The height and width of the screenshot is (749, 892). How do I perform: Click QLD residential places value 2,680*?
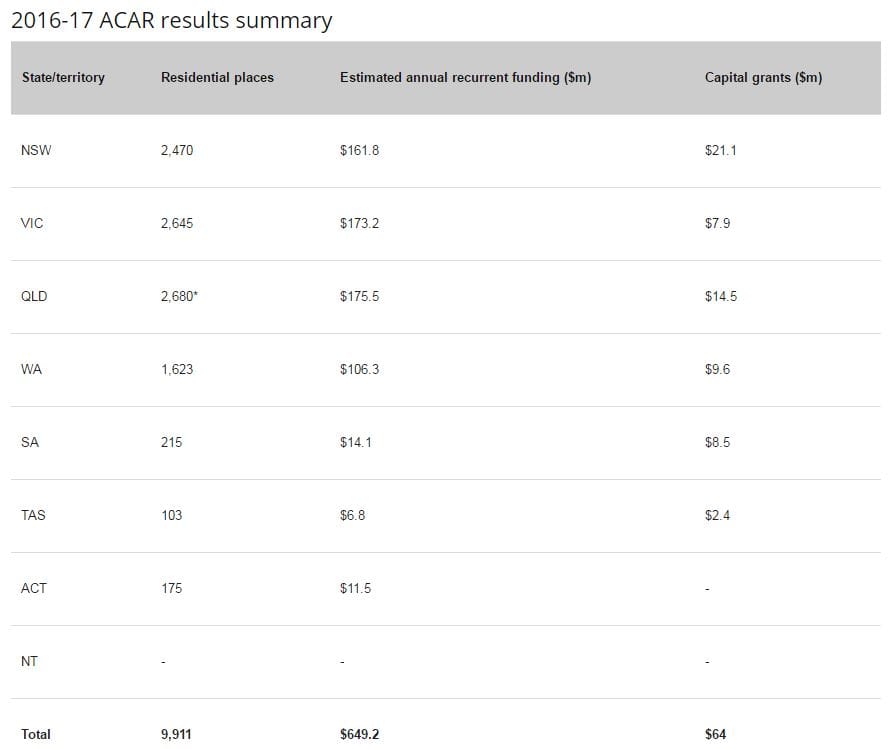[179, 297]
